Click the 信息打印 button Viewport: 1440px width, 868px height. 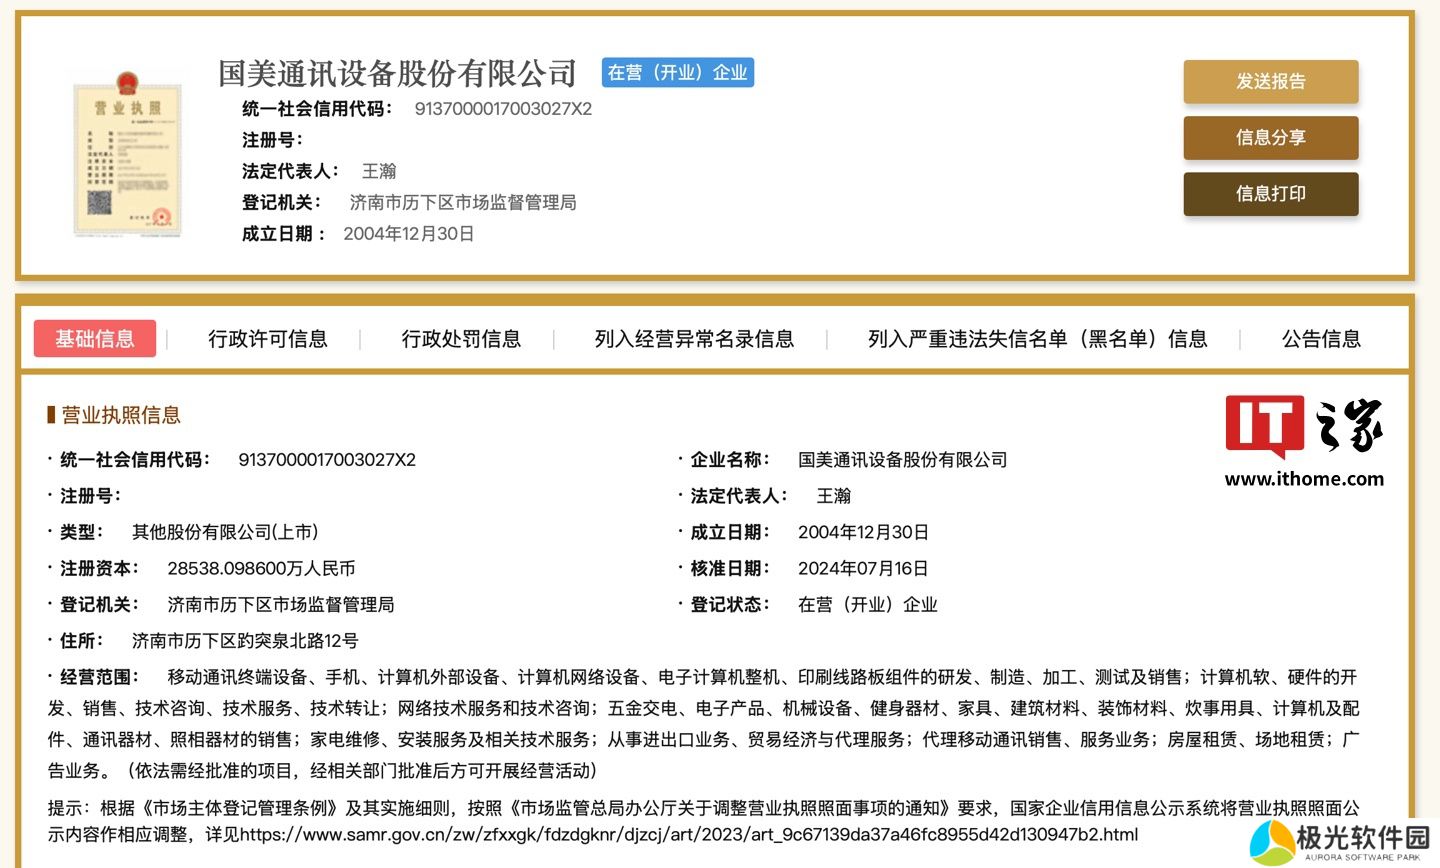(1270, 194)
